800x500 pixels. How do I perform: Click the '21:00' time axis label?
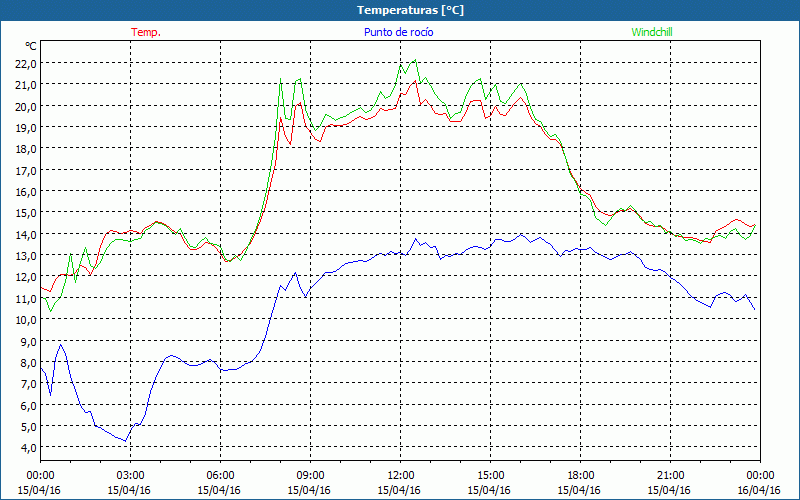(670, 475)
